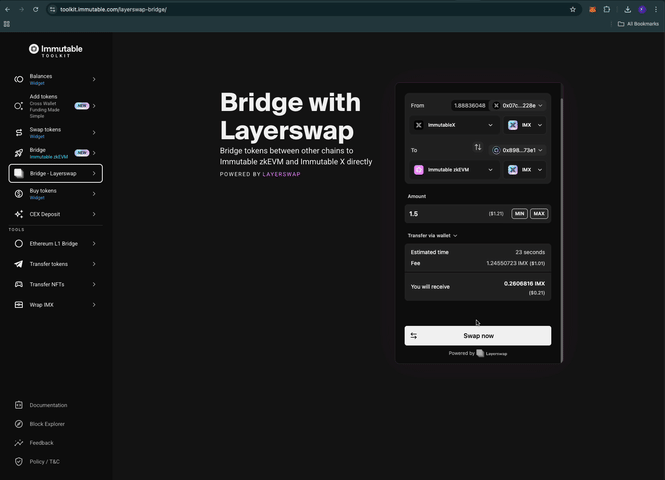
Task: Open the ImmutableX source network dropdown
Action: 454,125
